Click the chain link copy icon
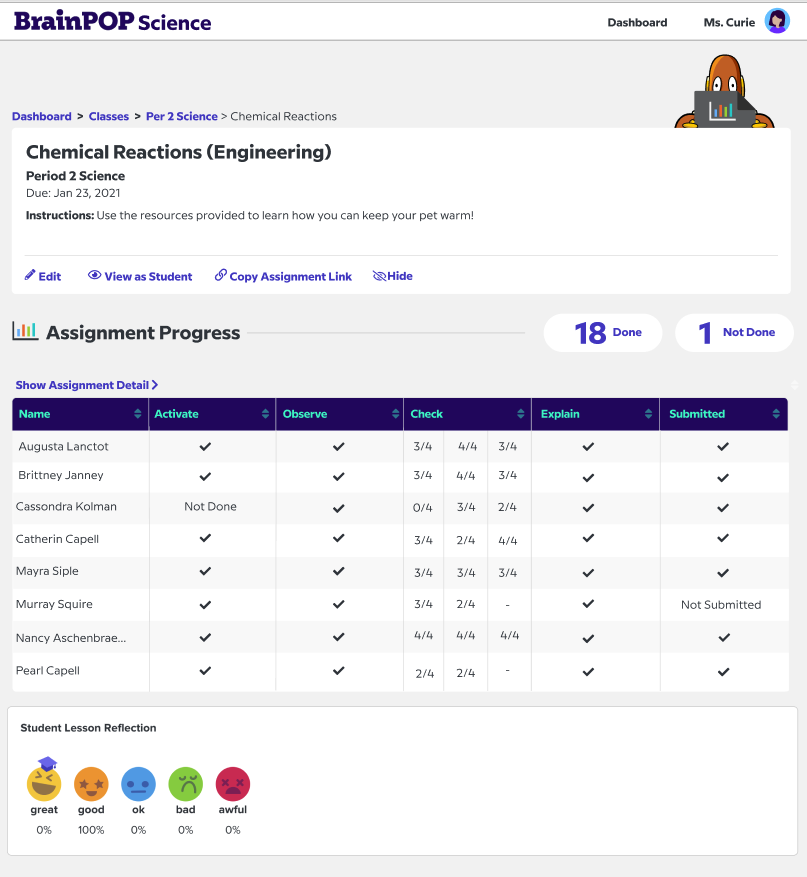This screenshot has height=877, width=807. [221, 275]
